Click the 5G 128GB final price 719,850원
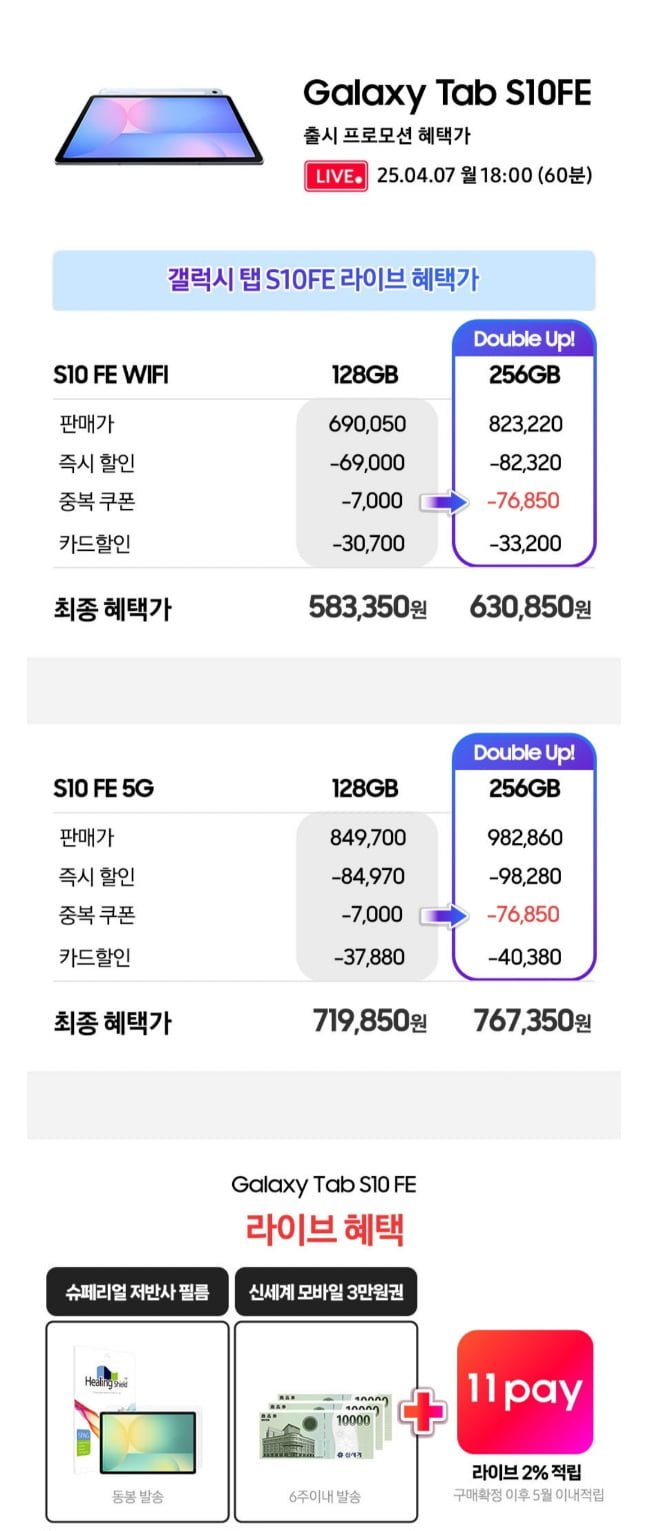 (x=368, y=1021)
